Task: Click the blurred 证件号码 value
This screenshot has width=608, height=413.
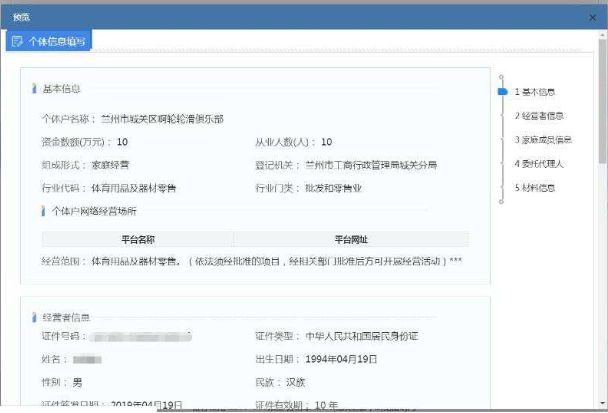Action: point(141,337)
